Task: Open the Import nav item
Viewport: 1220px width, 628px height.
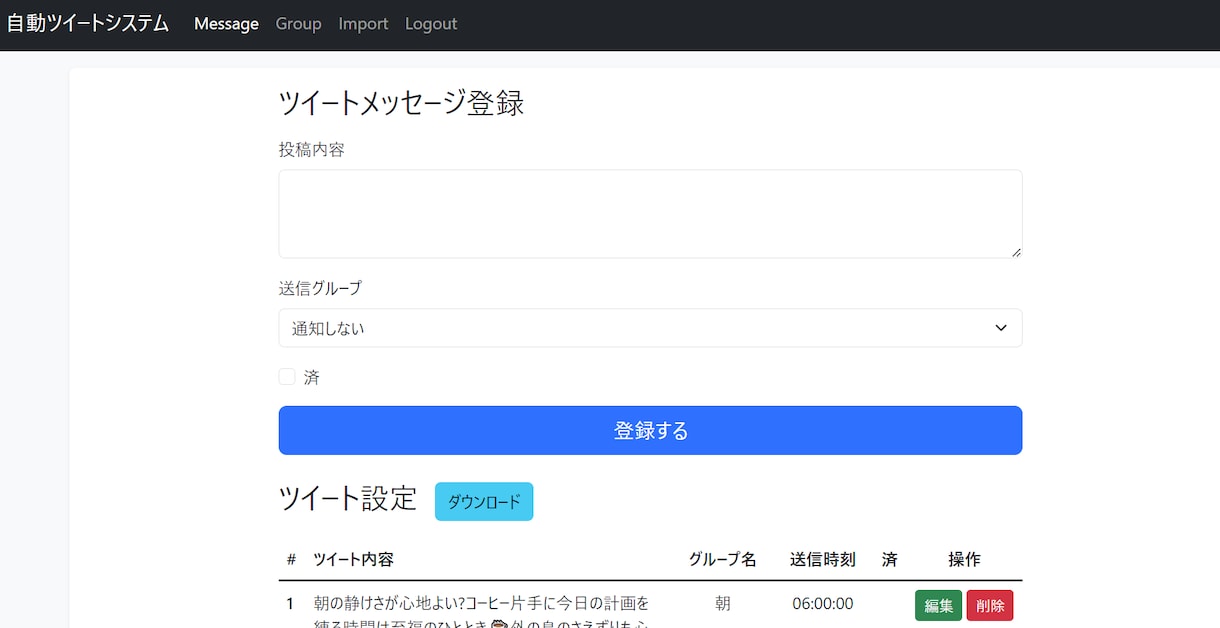Action: pos(363,23)
